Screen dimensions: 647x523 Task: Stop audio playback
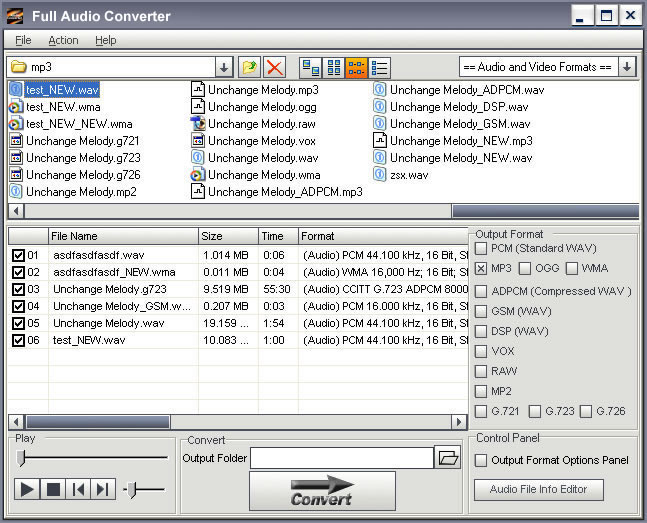[53, 490]
